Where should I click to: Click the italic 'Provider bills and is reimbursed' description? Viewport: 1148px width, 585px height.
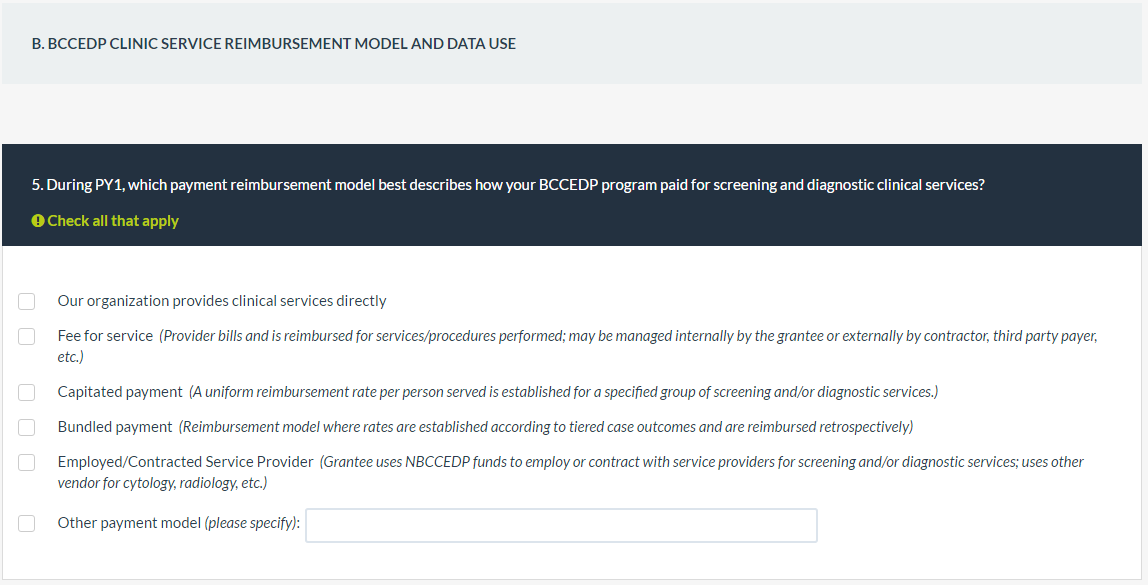628,336
